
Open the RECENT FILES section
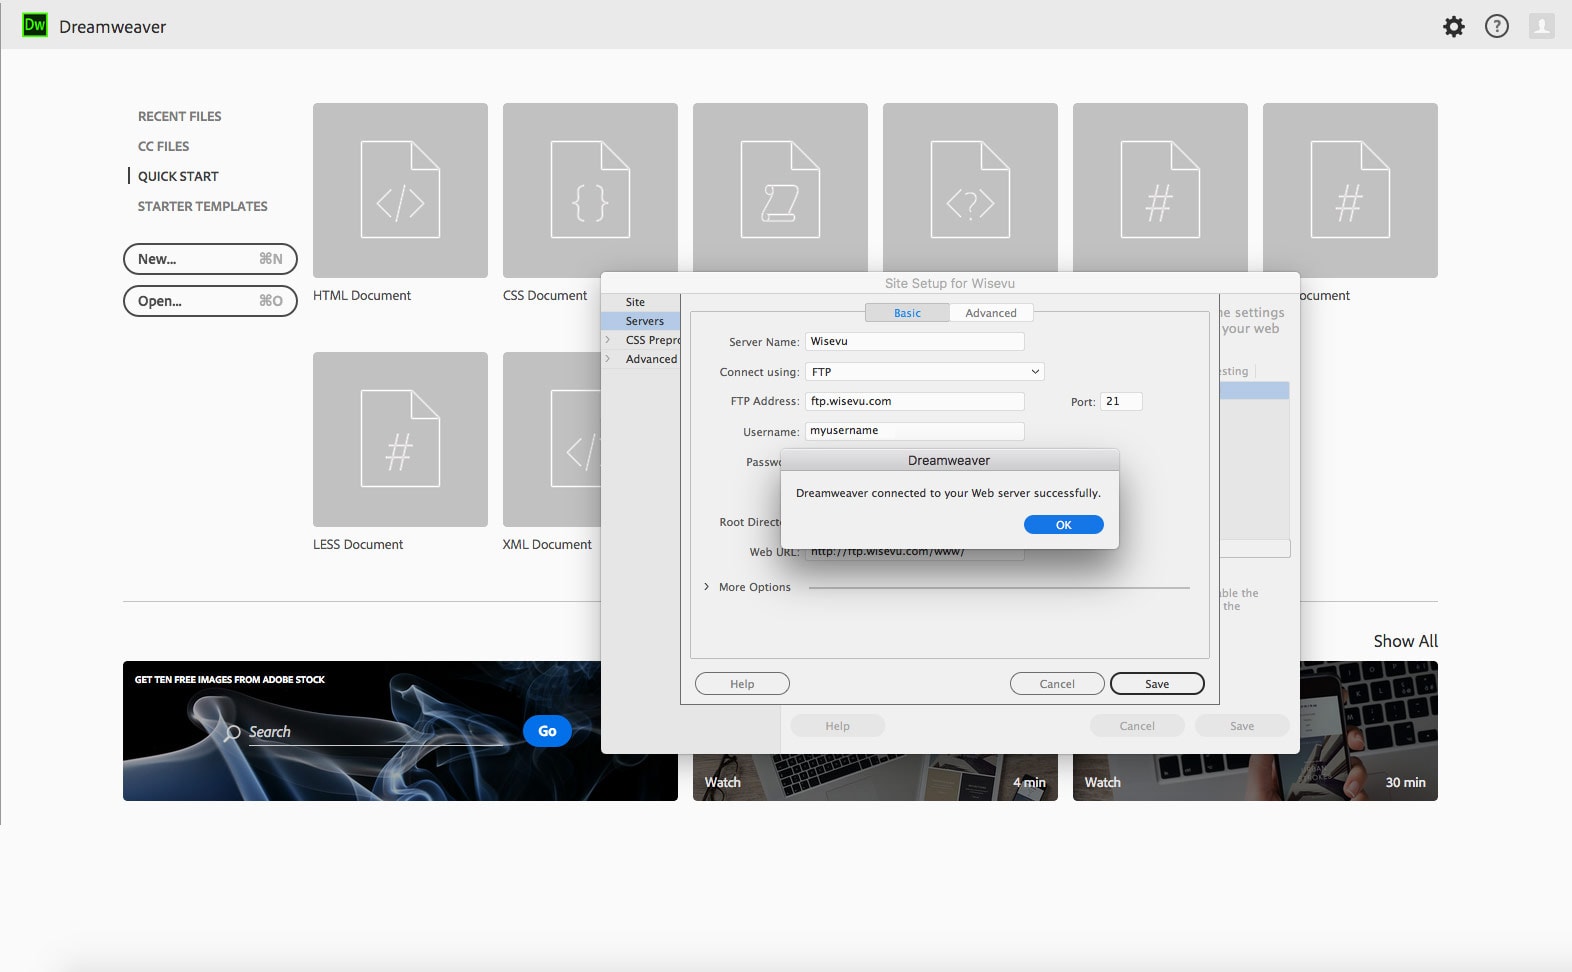coord(180,116)
